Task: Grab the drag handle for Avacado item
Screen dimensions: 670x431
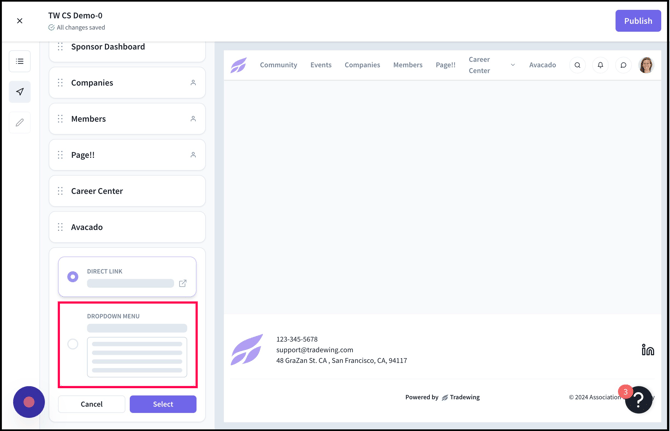Action: [x=60, y=227]
